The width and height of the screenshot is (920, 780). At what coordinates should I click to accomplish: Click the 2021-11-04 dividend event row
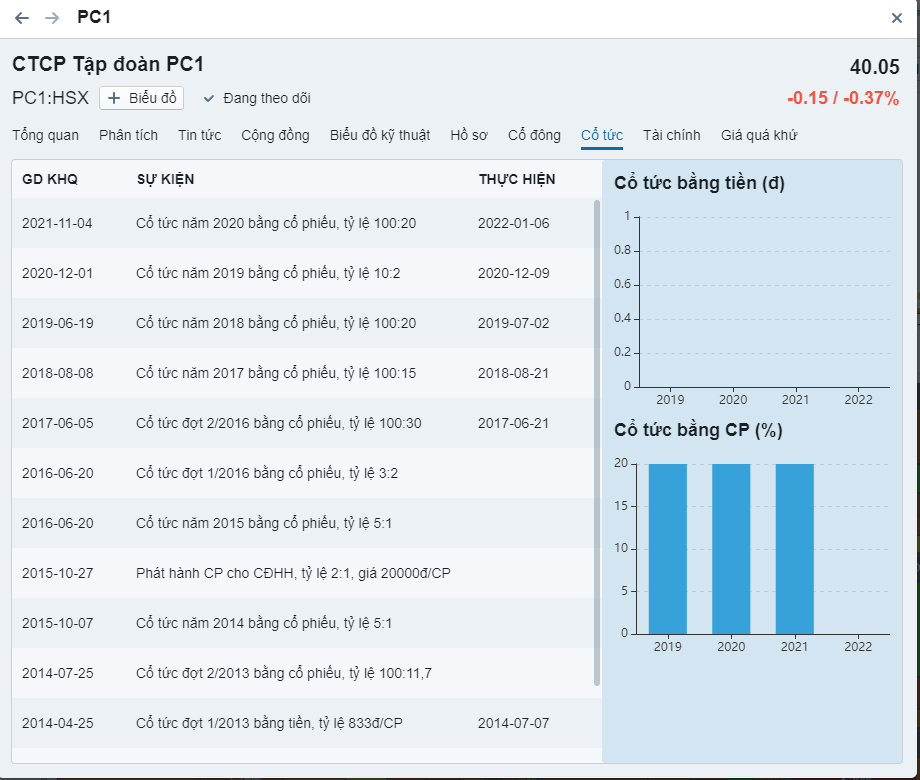pos(300,223)
